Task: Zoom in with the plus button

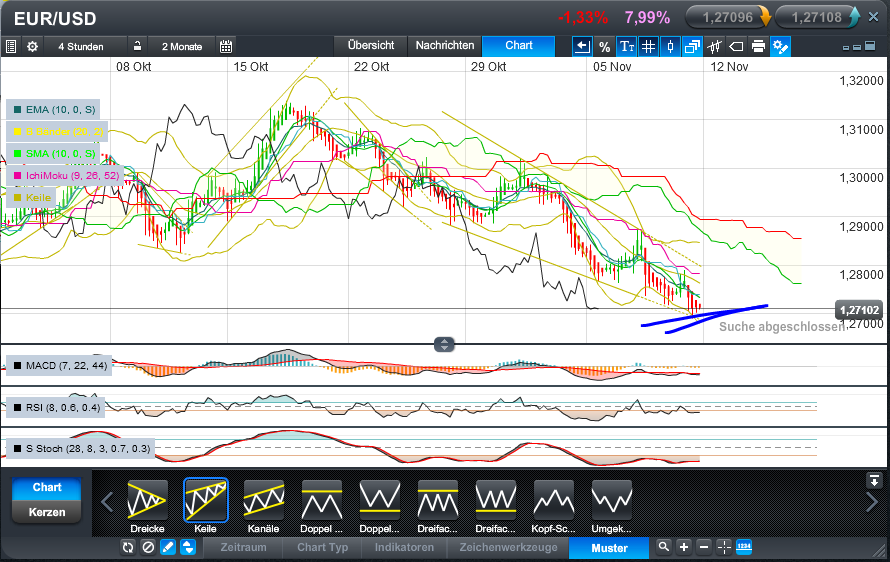Action: click(684, 547)
